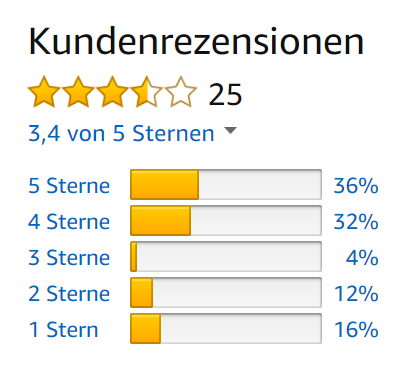Click the half-filled fourth star

tap(147, 92)
